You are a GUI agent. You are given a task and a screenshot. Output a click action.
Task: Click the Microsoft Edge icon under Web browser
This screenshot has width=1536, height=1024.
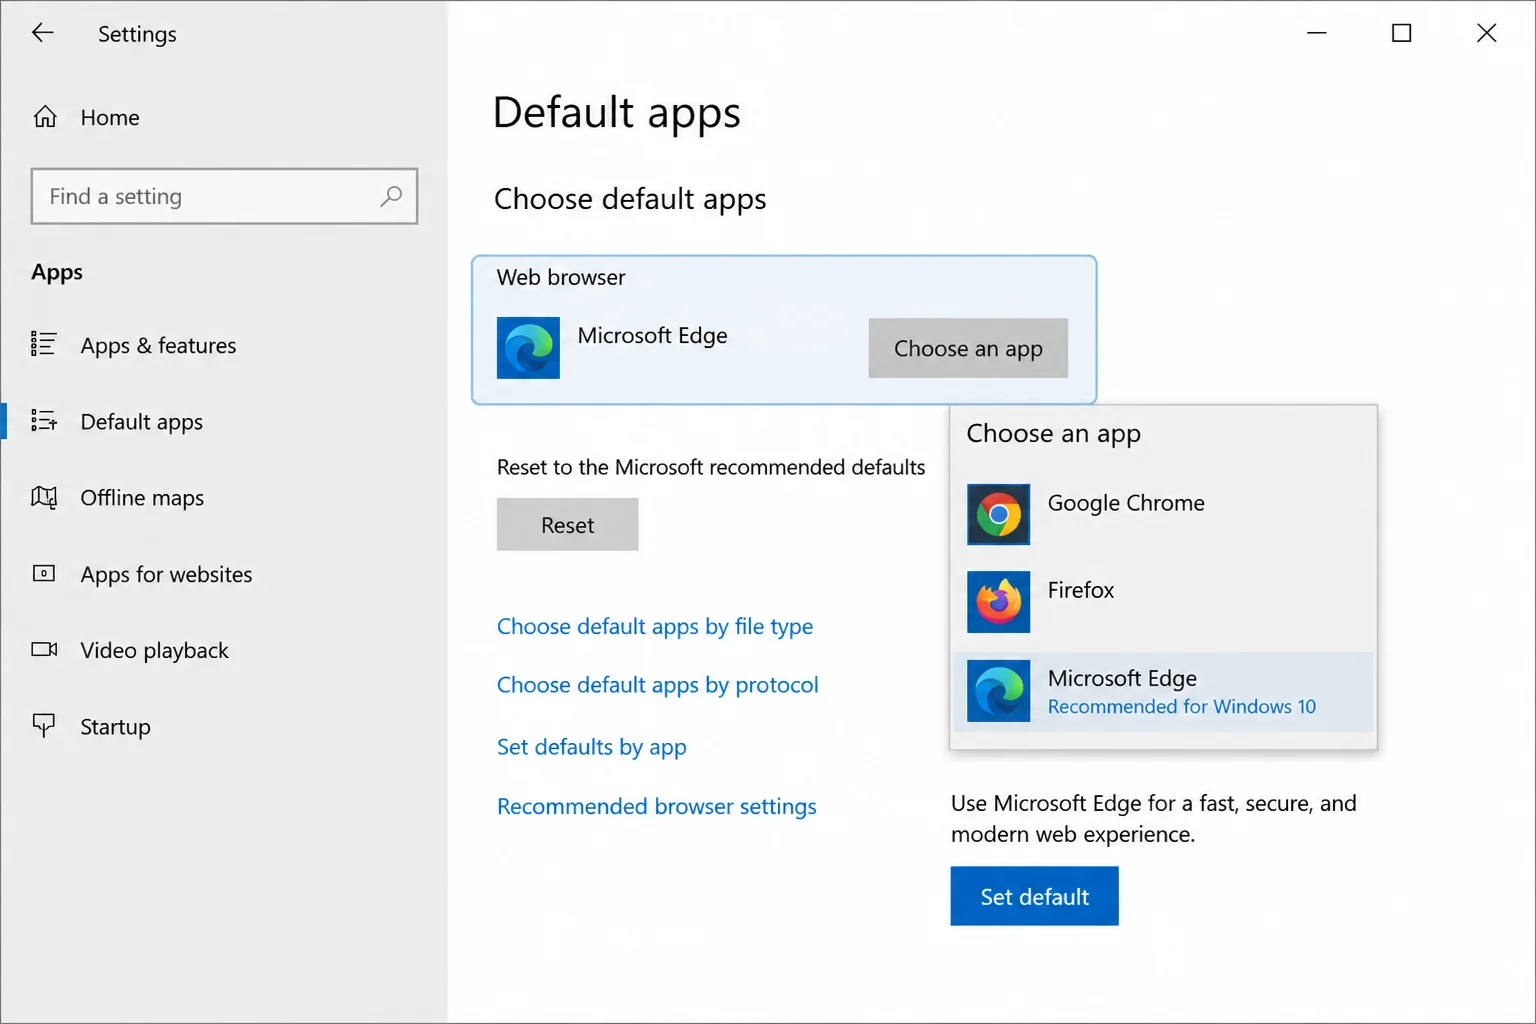(x=528, y=348)
